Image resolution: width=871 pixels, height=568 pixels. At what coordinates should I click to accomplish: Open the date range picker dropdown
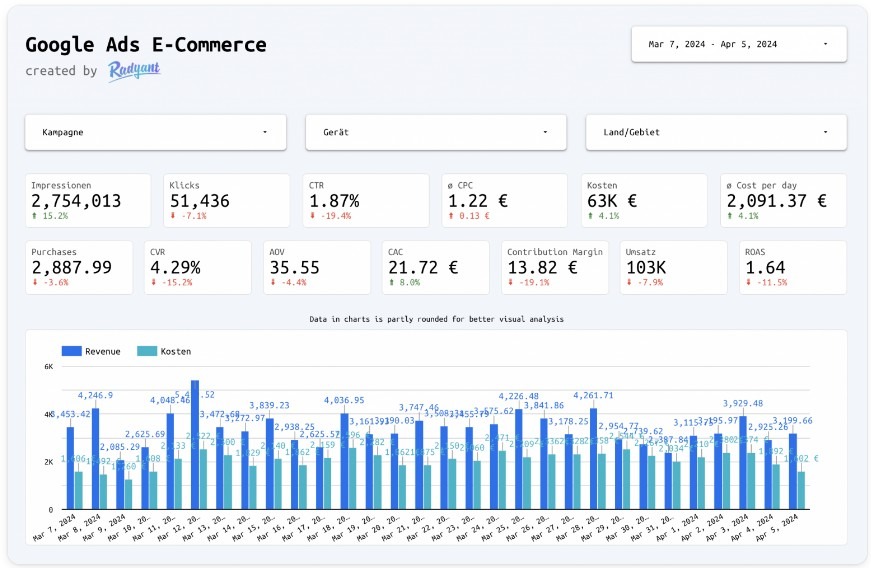click(x=739, y=44)
